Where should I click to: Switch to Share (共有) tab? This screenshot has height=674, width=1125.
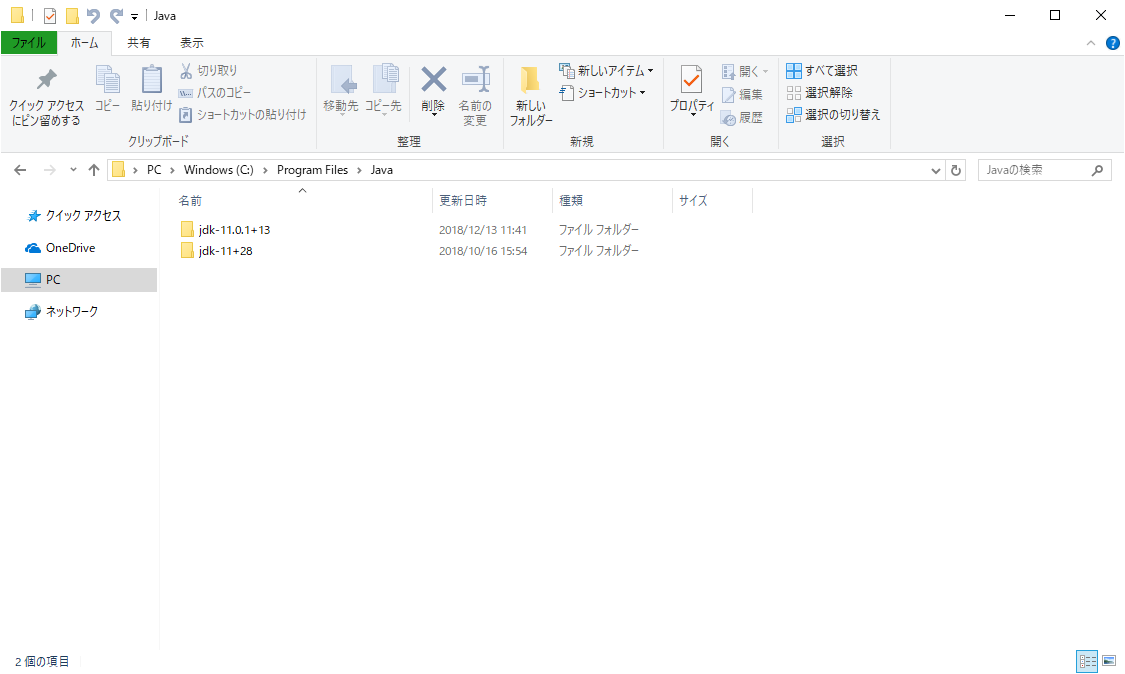tap(138, 43)
